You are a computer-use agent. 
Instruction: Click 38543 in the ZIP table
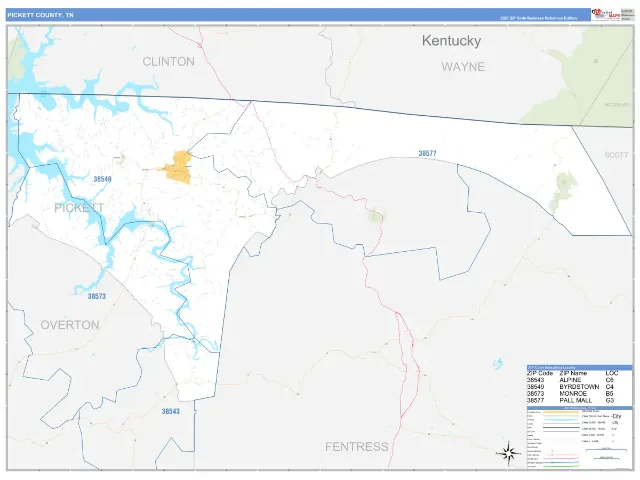(x=536, y=380)
